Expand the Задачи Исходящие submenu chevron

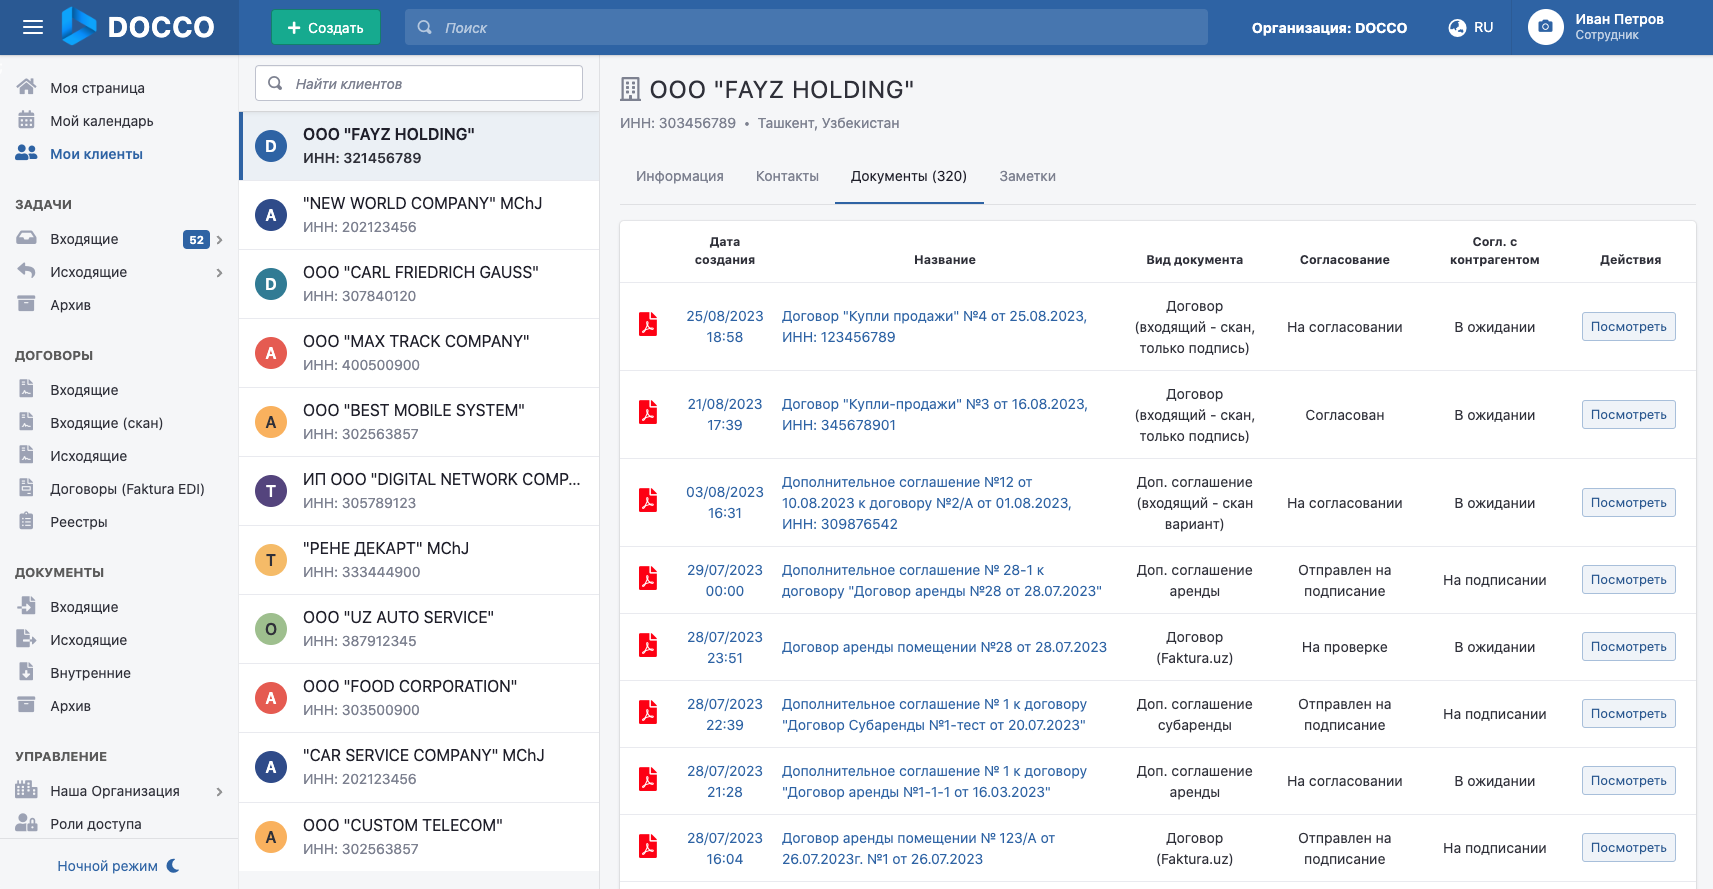tap(219, 272)
